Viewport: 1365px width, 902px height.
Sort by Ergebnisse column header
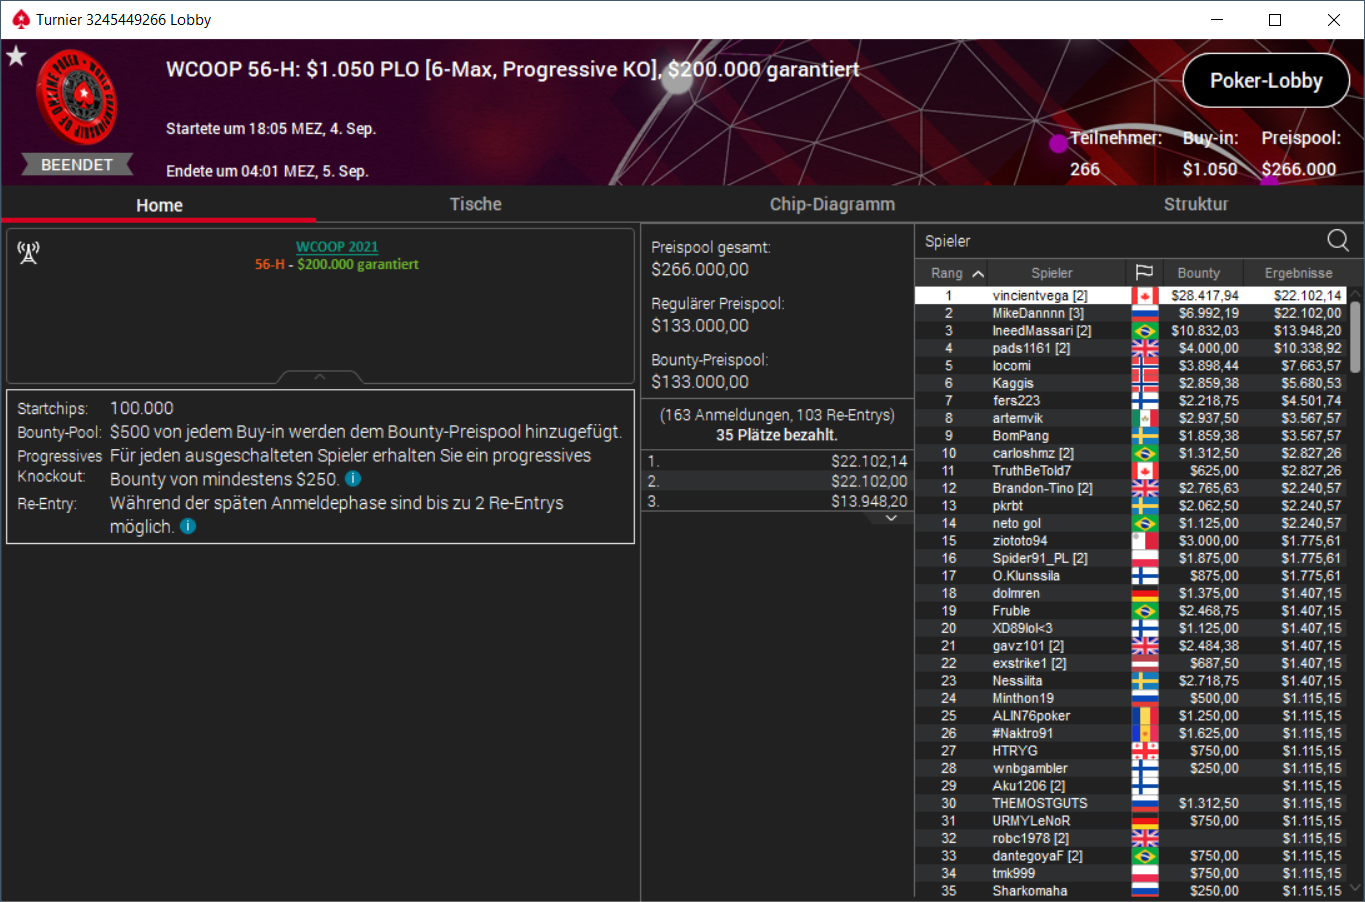point(1298,273)
